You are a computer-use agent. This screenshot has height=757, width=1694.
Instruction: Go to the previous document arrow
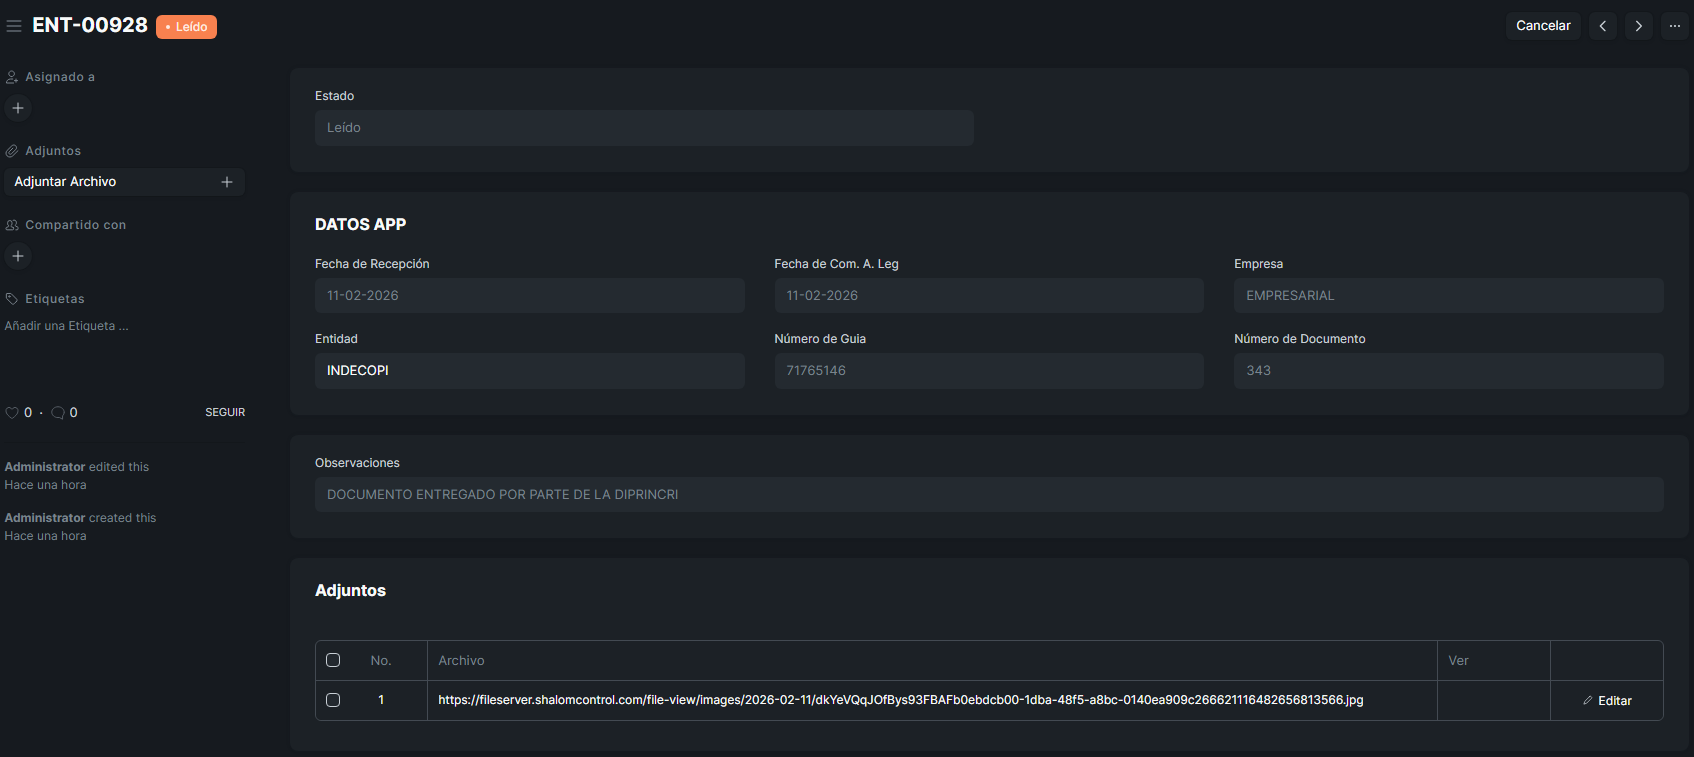pos(1602,26)
